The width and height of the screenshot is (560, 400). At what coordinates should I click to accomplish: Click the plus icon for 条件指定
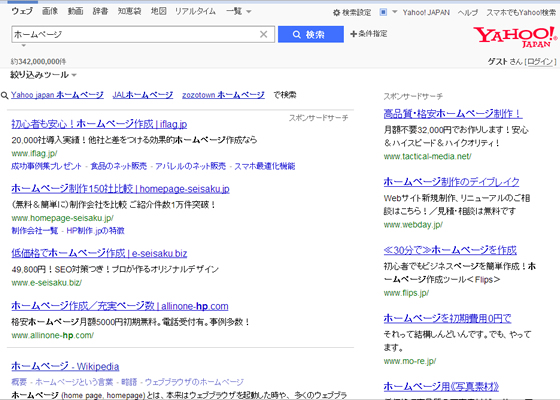coord(354,34)
